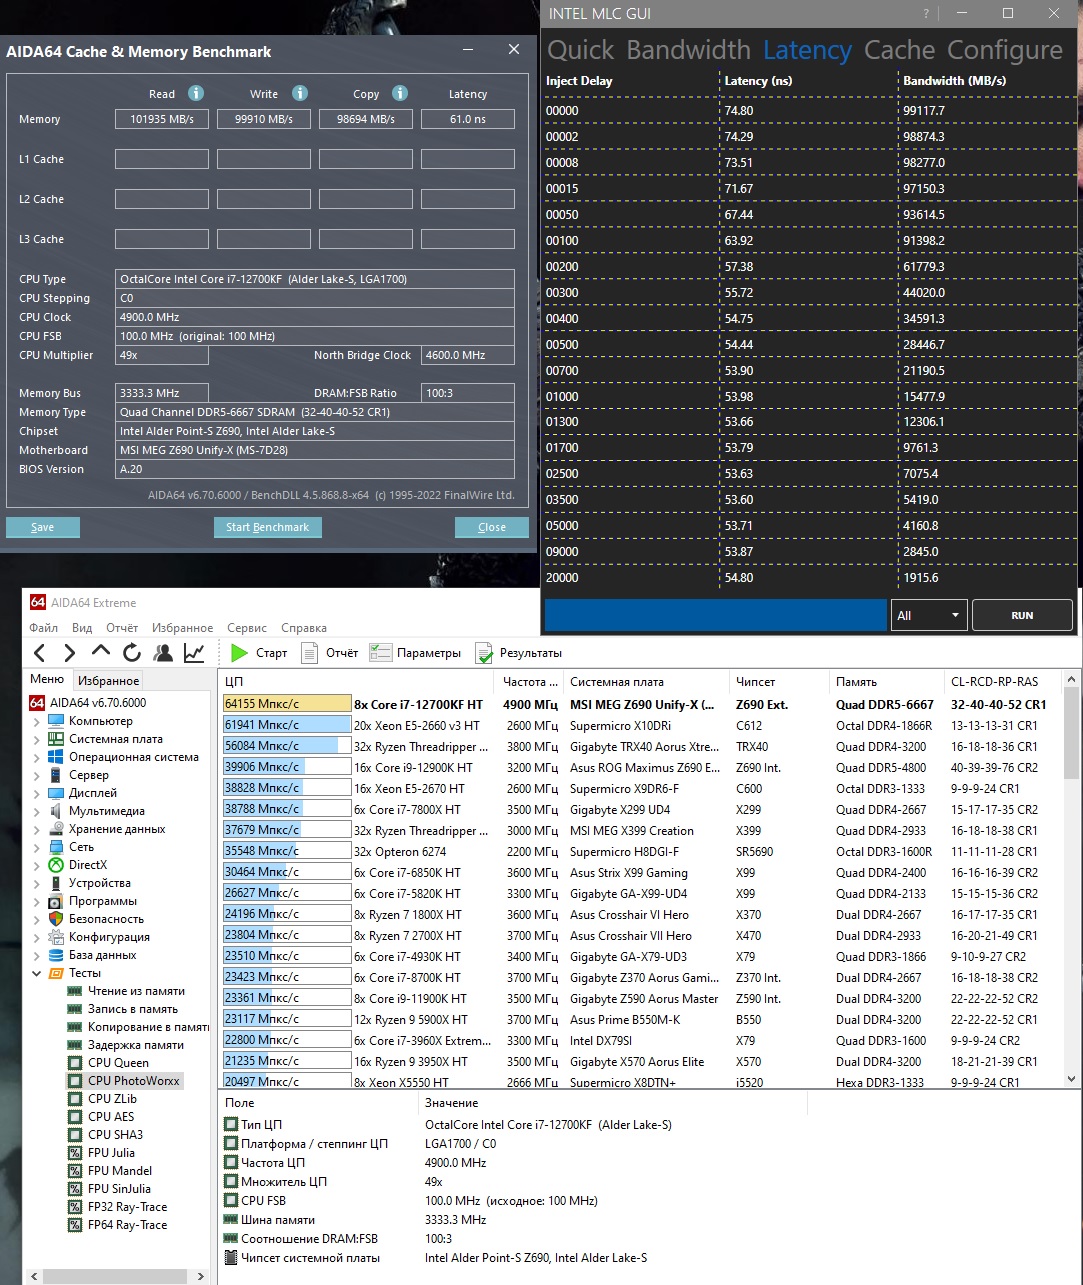
Task: Click the user silhouette icon in AIDA64 toolbar
Action: pos(163,653)
